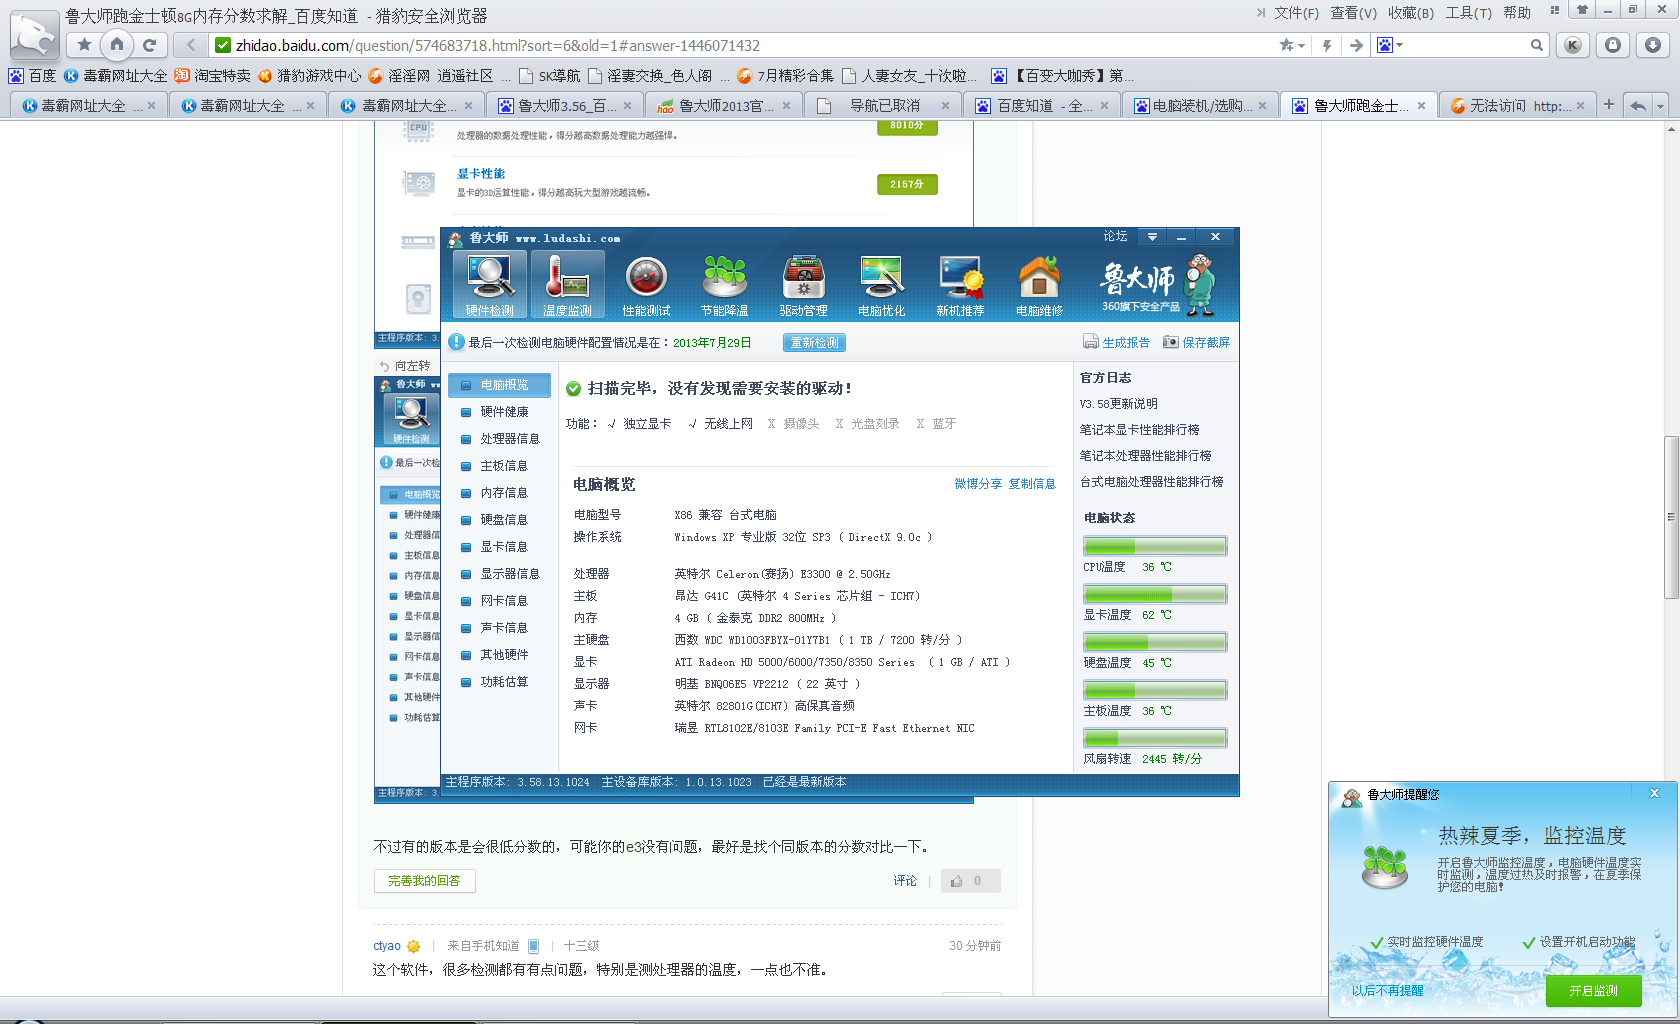Open Ludashi title bar dropdown menu arrow

click(1152, 237)
